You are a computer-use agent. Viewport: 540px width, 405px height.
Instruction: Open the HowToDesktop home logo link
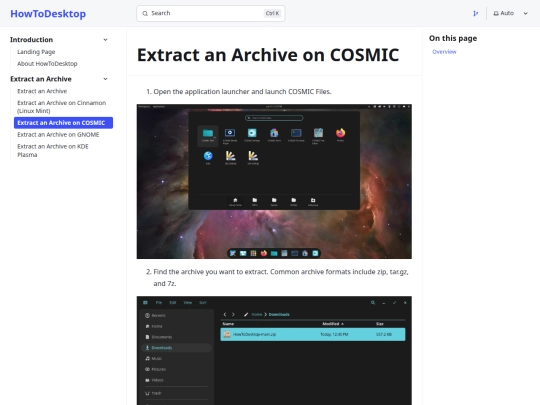click(48, 14)
